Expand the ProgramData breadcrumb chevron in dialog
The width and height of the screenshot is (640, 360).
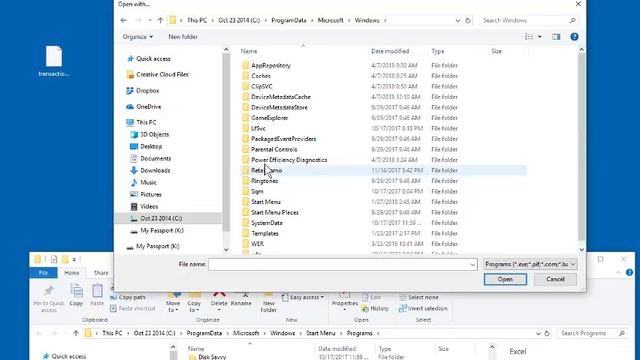(312, 20)
